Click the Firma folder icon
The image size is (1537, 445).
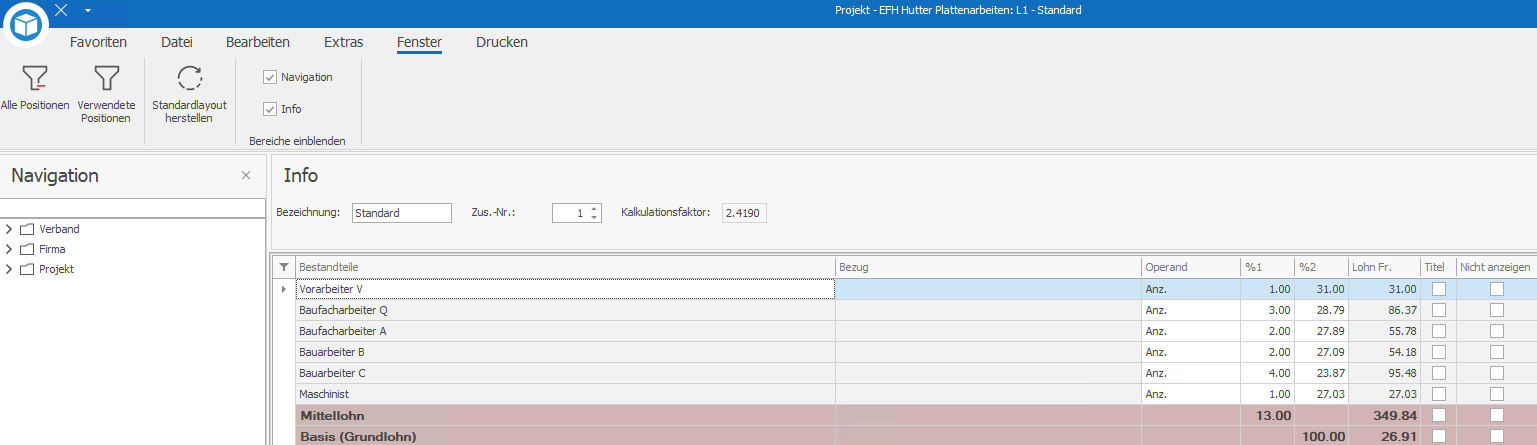coord(27,249)
